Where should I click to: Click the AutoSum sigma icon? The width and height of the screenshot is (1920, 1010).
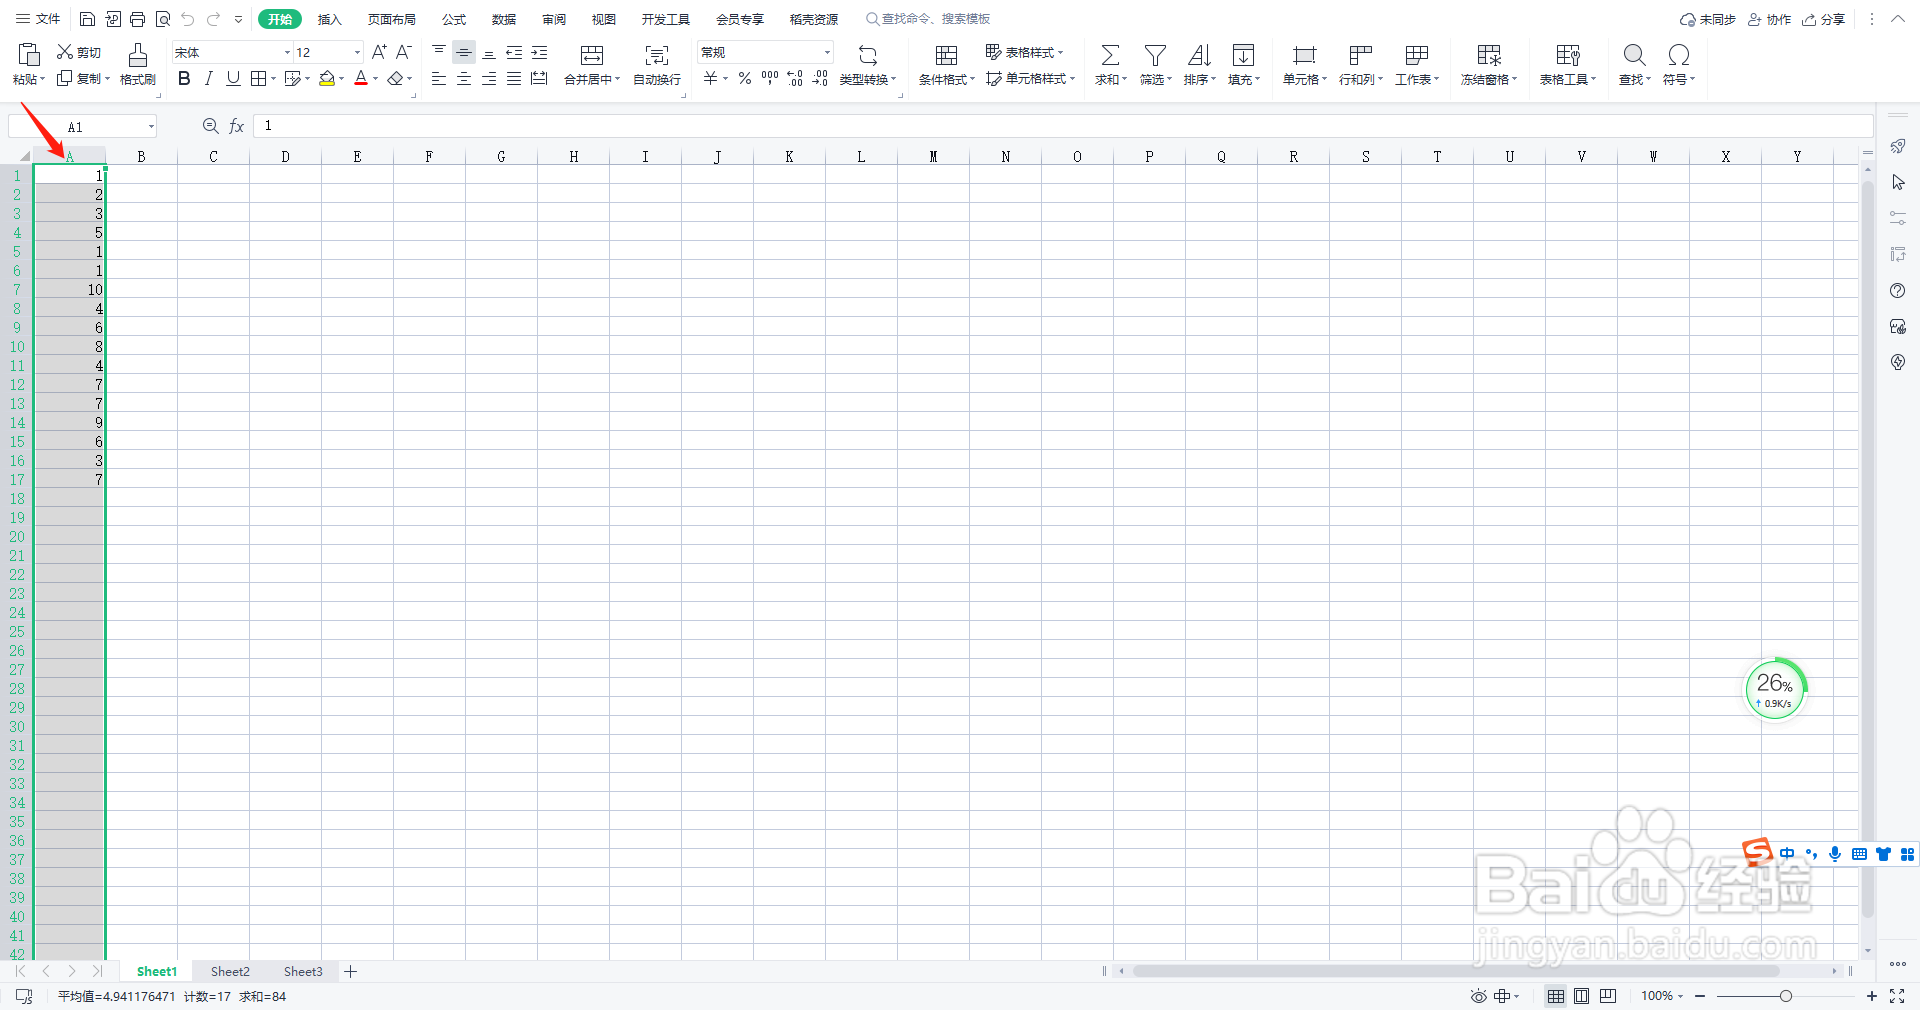pos(1110,55)
